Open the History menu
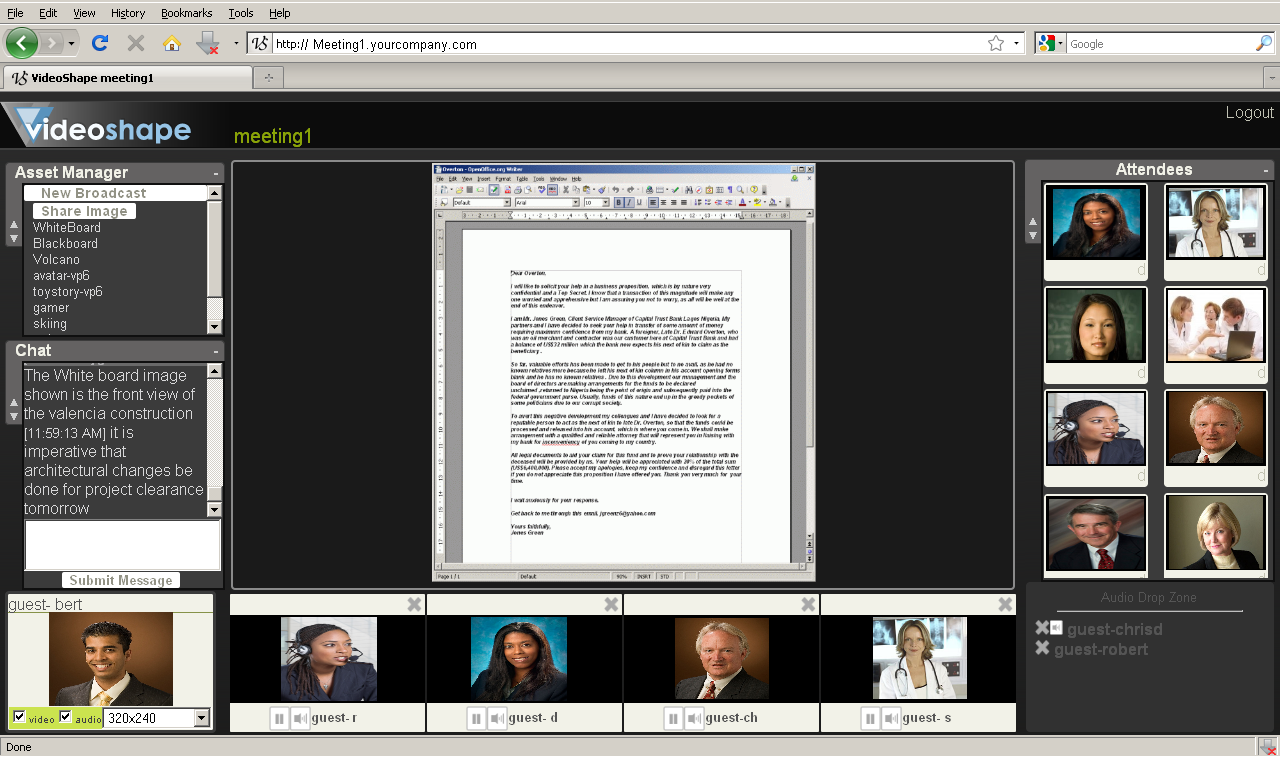Screen dimensions: 1280x757 click(128, 13)
